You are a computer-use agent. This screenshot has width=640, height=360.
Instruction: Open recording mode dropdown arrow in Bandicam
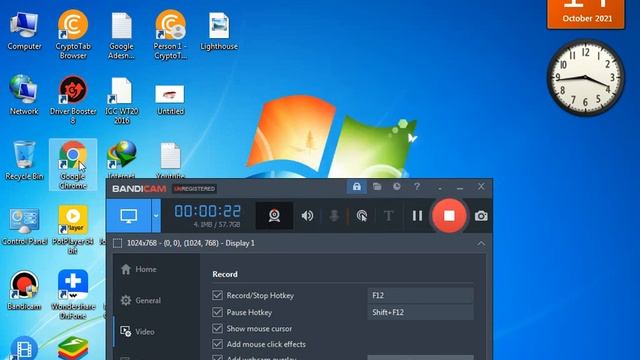tap(156, 216)
